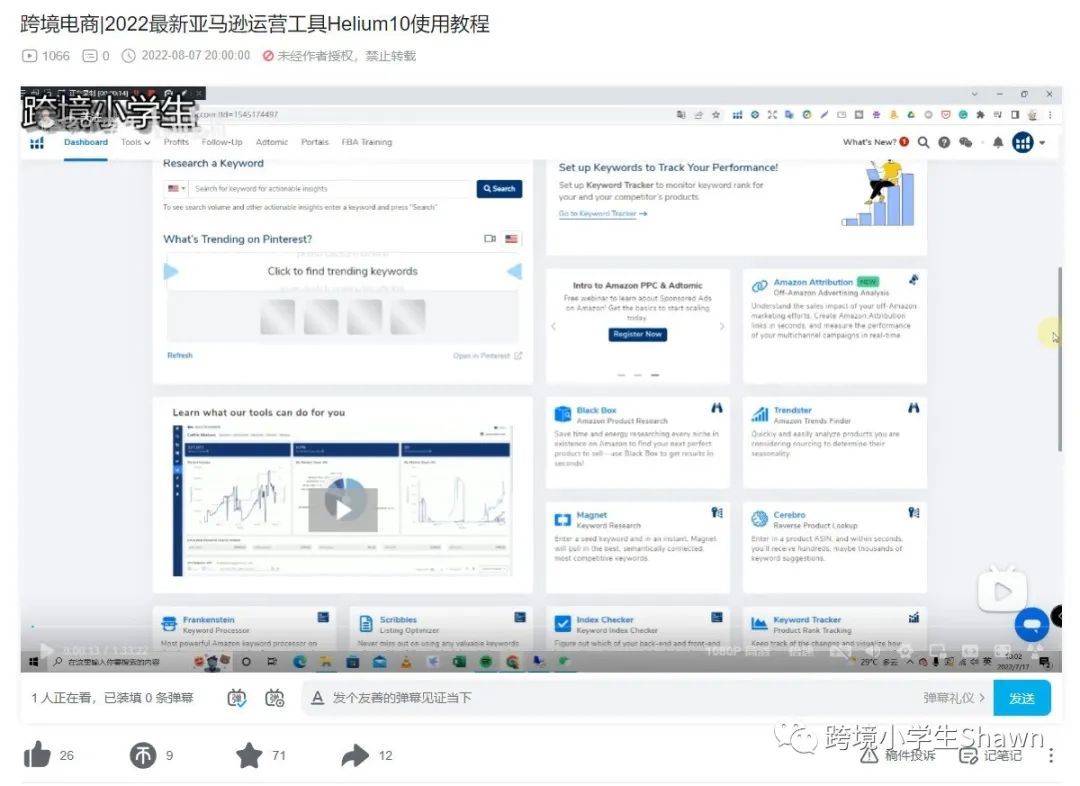The width and height of the screenshot is (1080, 786).
Task: Open the Frankenstein tool icon
Action: (x=169, y=624)
